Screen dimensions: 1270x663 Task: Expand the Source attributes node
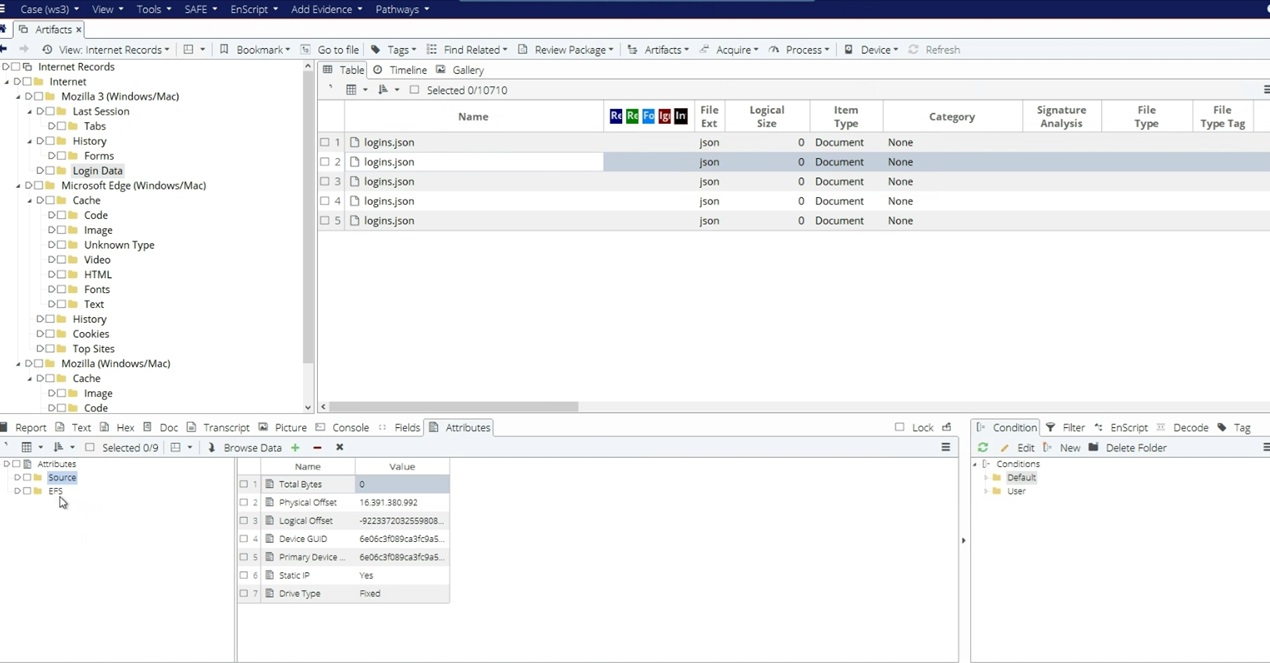tap(17, 478)
